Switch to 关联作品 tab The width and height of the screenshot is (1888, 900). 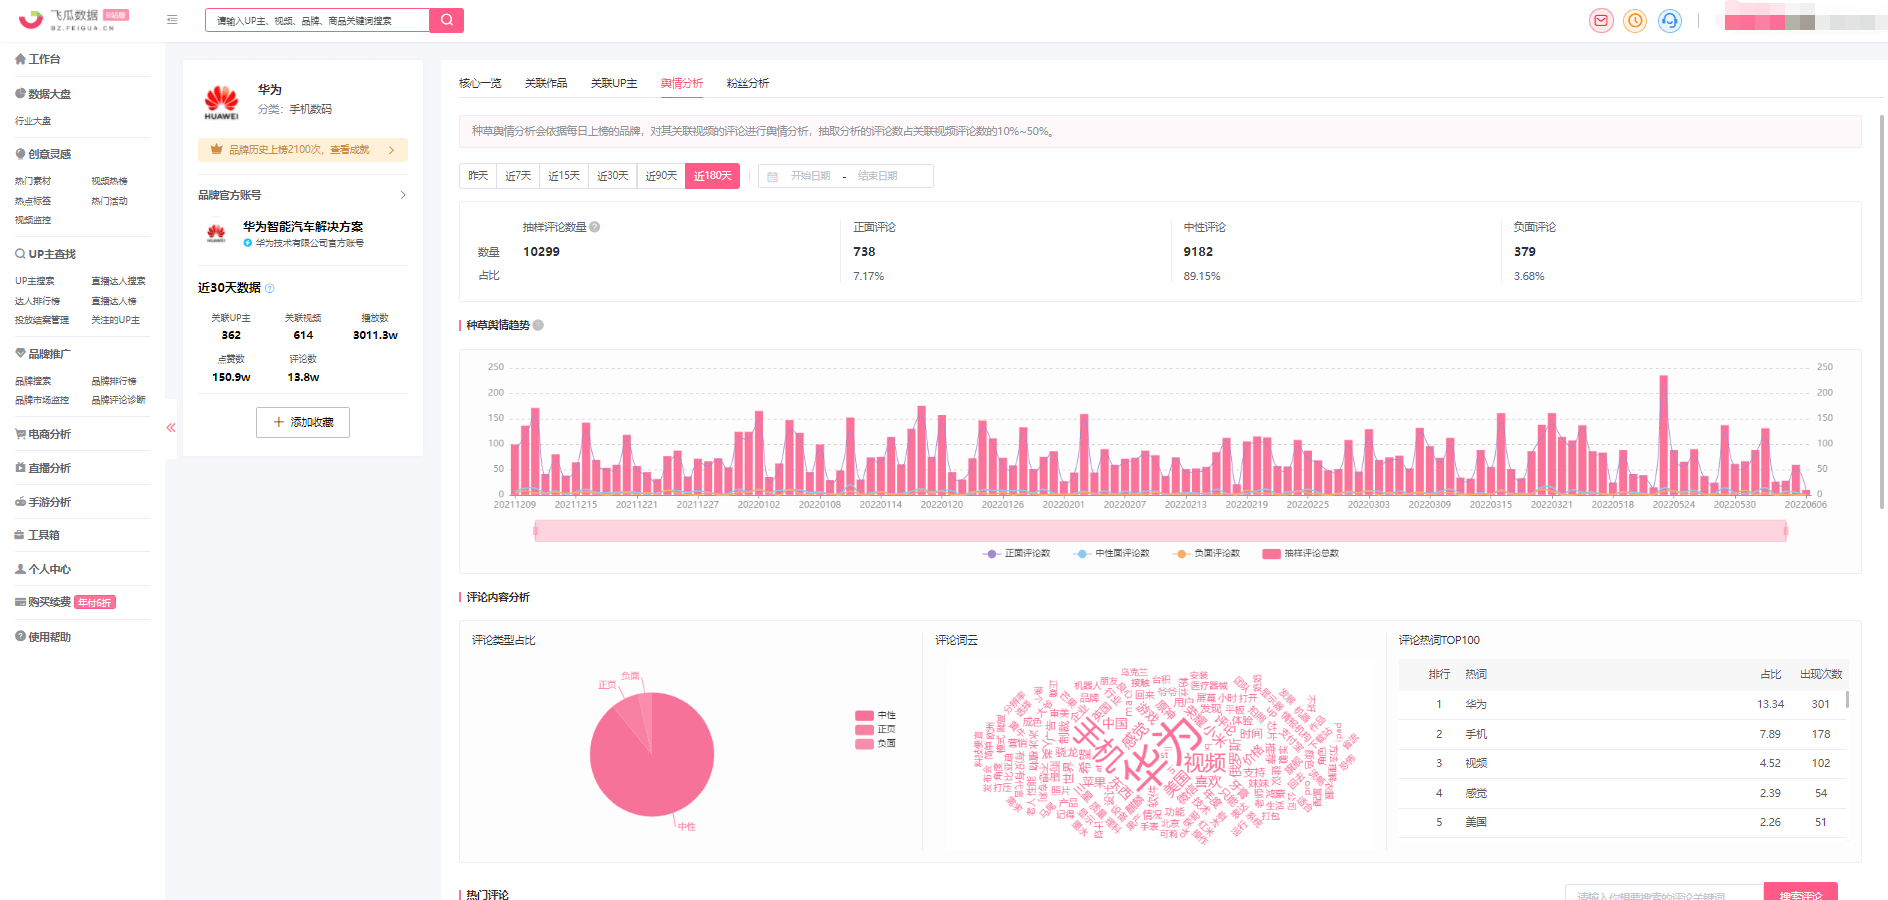click(546, 83)
